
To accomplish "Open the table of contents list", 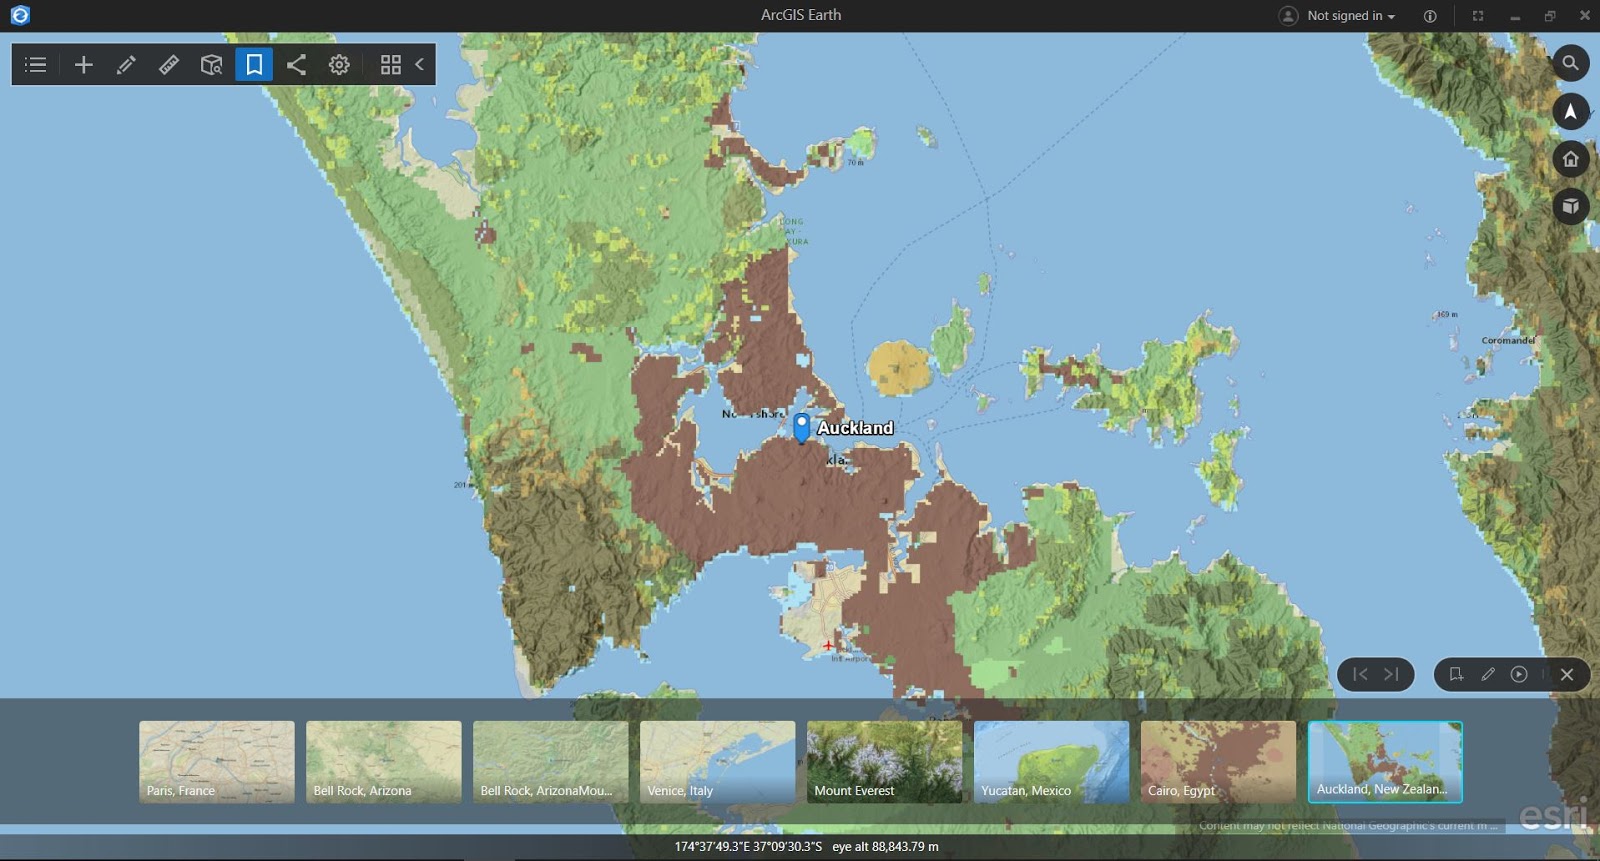I will (x=36, y=65).
